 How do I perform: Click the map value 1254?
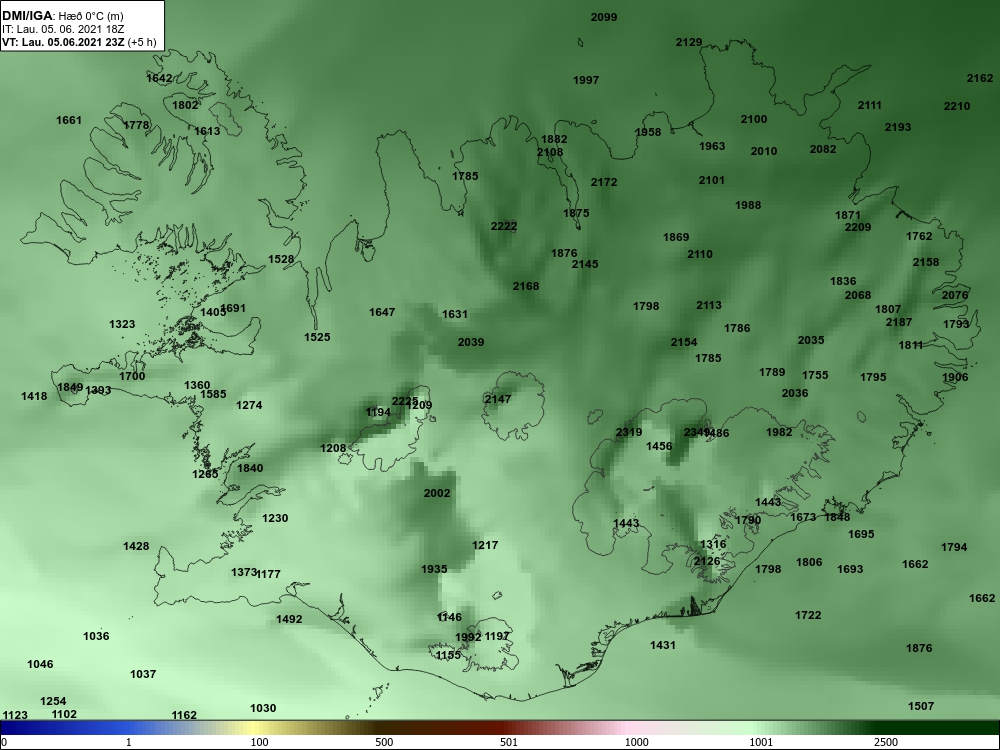(53, 701)
